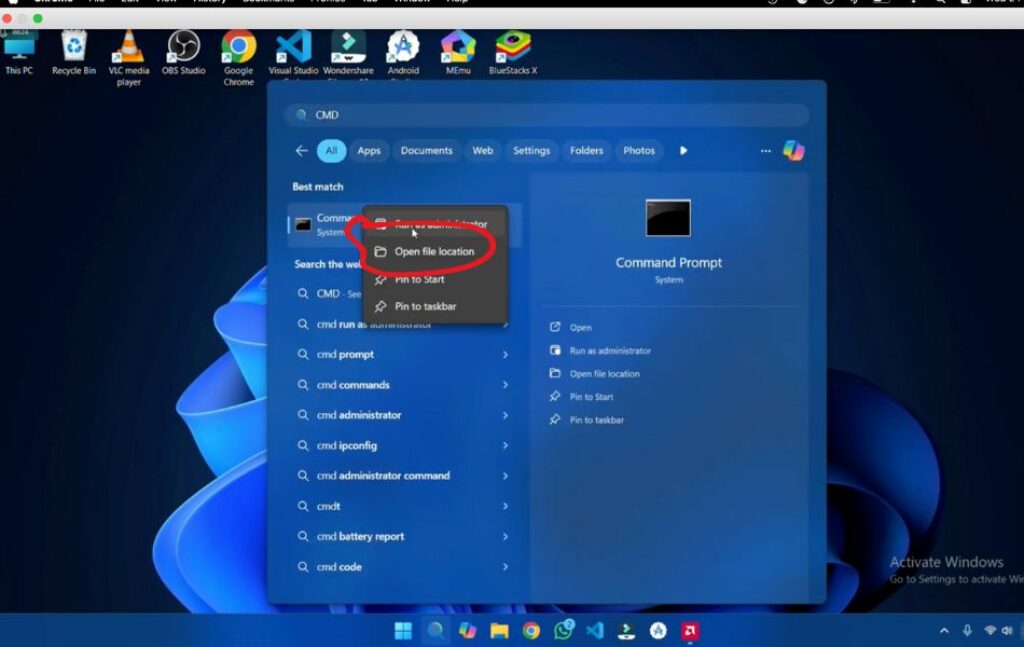Switch to the Apps filter tab
Viewport: 1024px width, 647px height.
click(x=369, y=151)
